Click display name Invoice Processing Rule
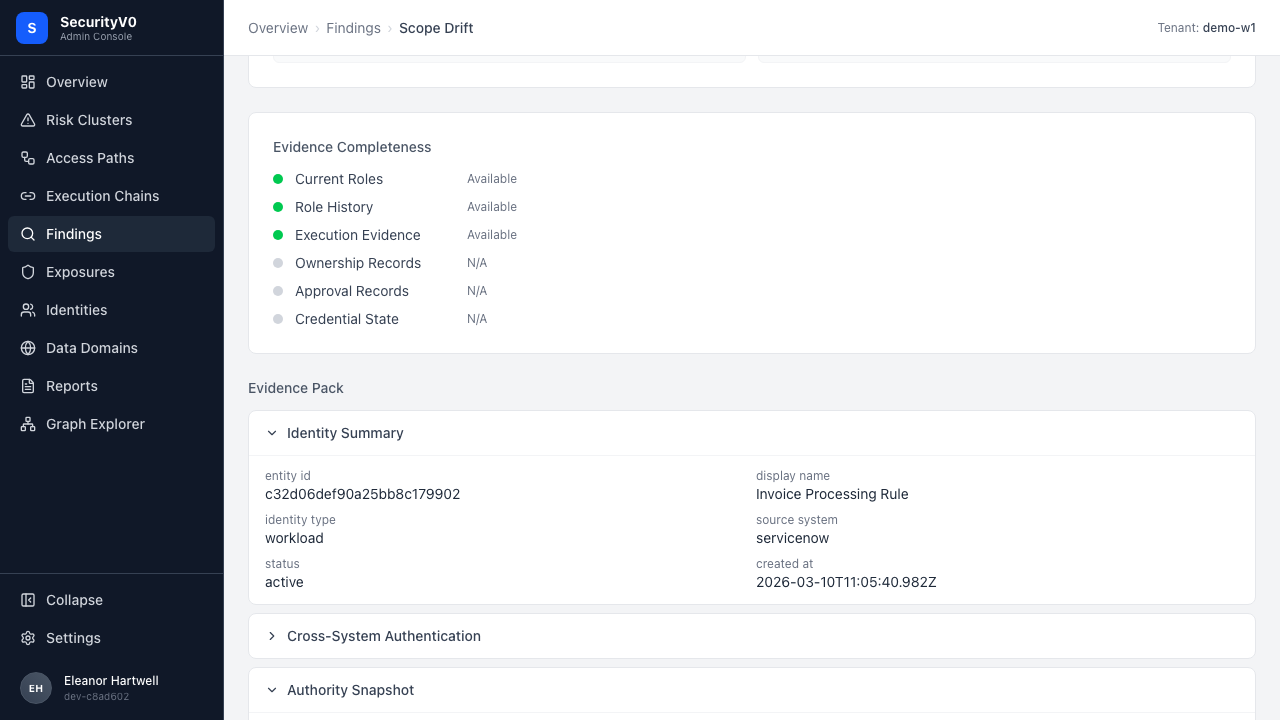The height and width of the screenshot is (720, 1280). coord(832,494)
